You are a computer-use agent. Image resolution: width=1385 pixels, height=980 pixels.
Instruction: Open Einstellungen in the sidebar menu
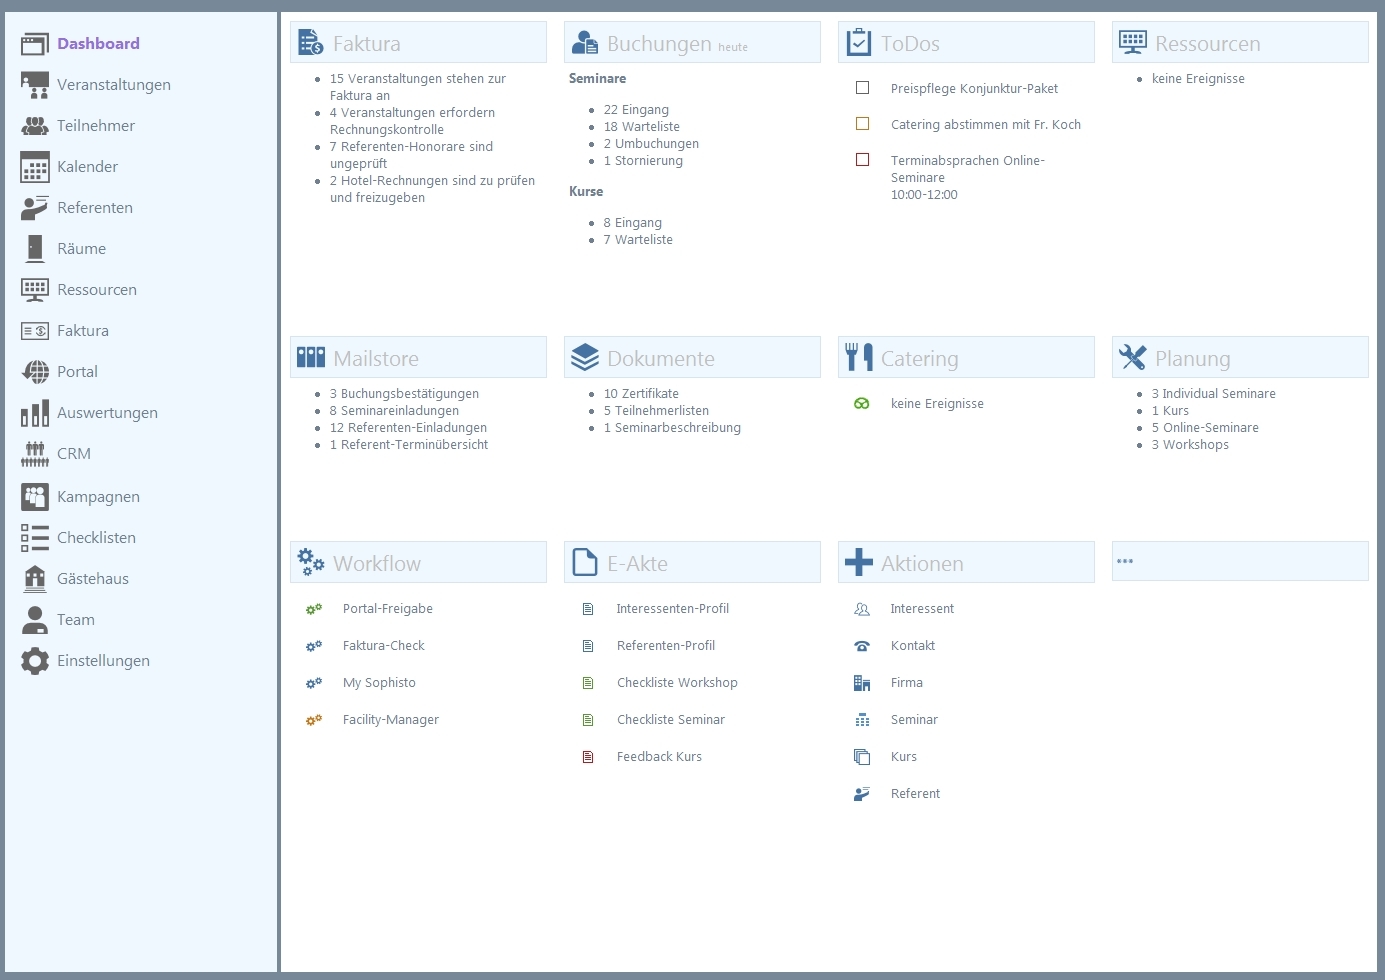tap(103, 661)
